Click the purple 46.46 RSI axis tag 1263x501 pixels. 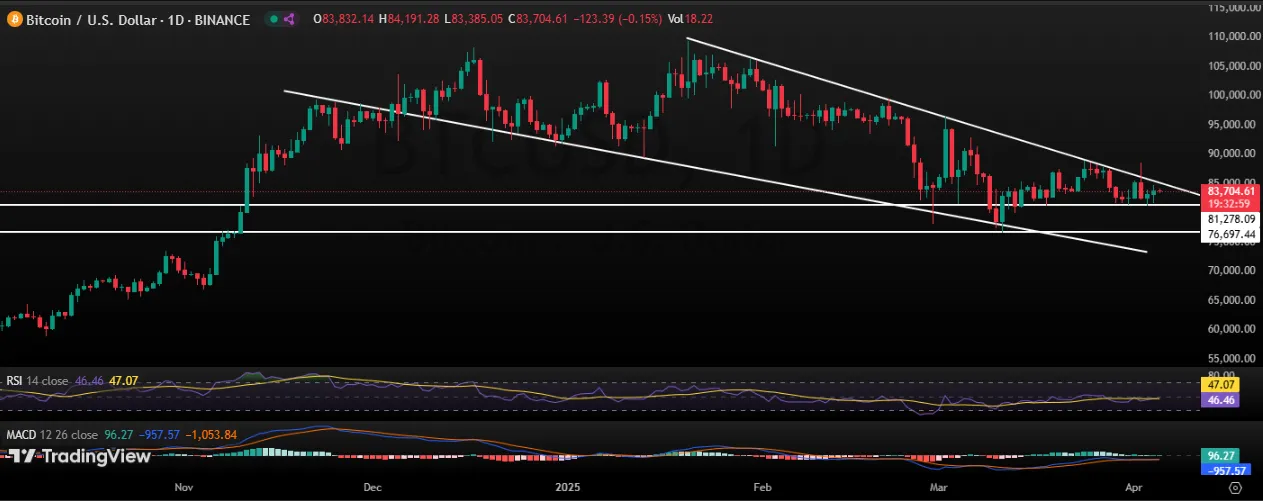point(1220,398)
